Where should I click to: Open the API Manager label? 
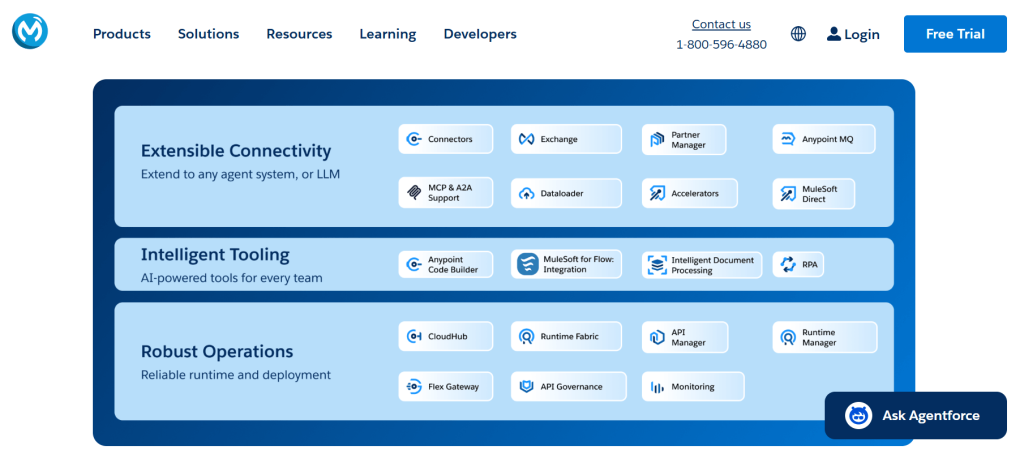point(688,338)
